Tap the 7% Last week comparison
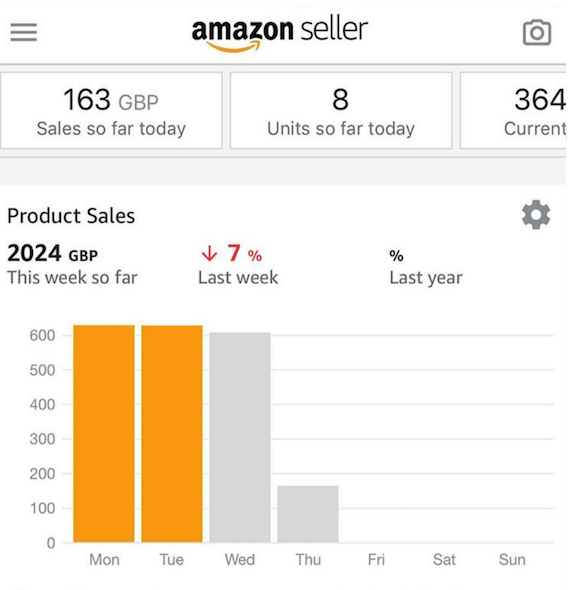Screen dimensions: 568x590 pyautogui.click(x=238, y=264)
